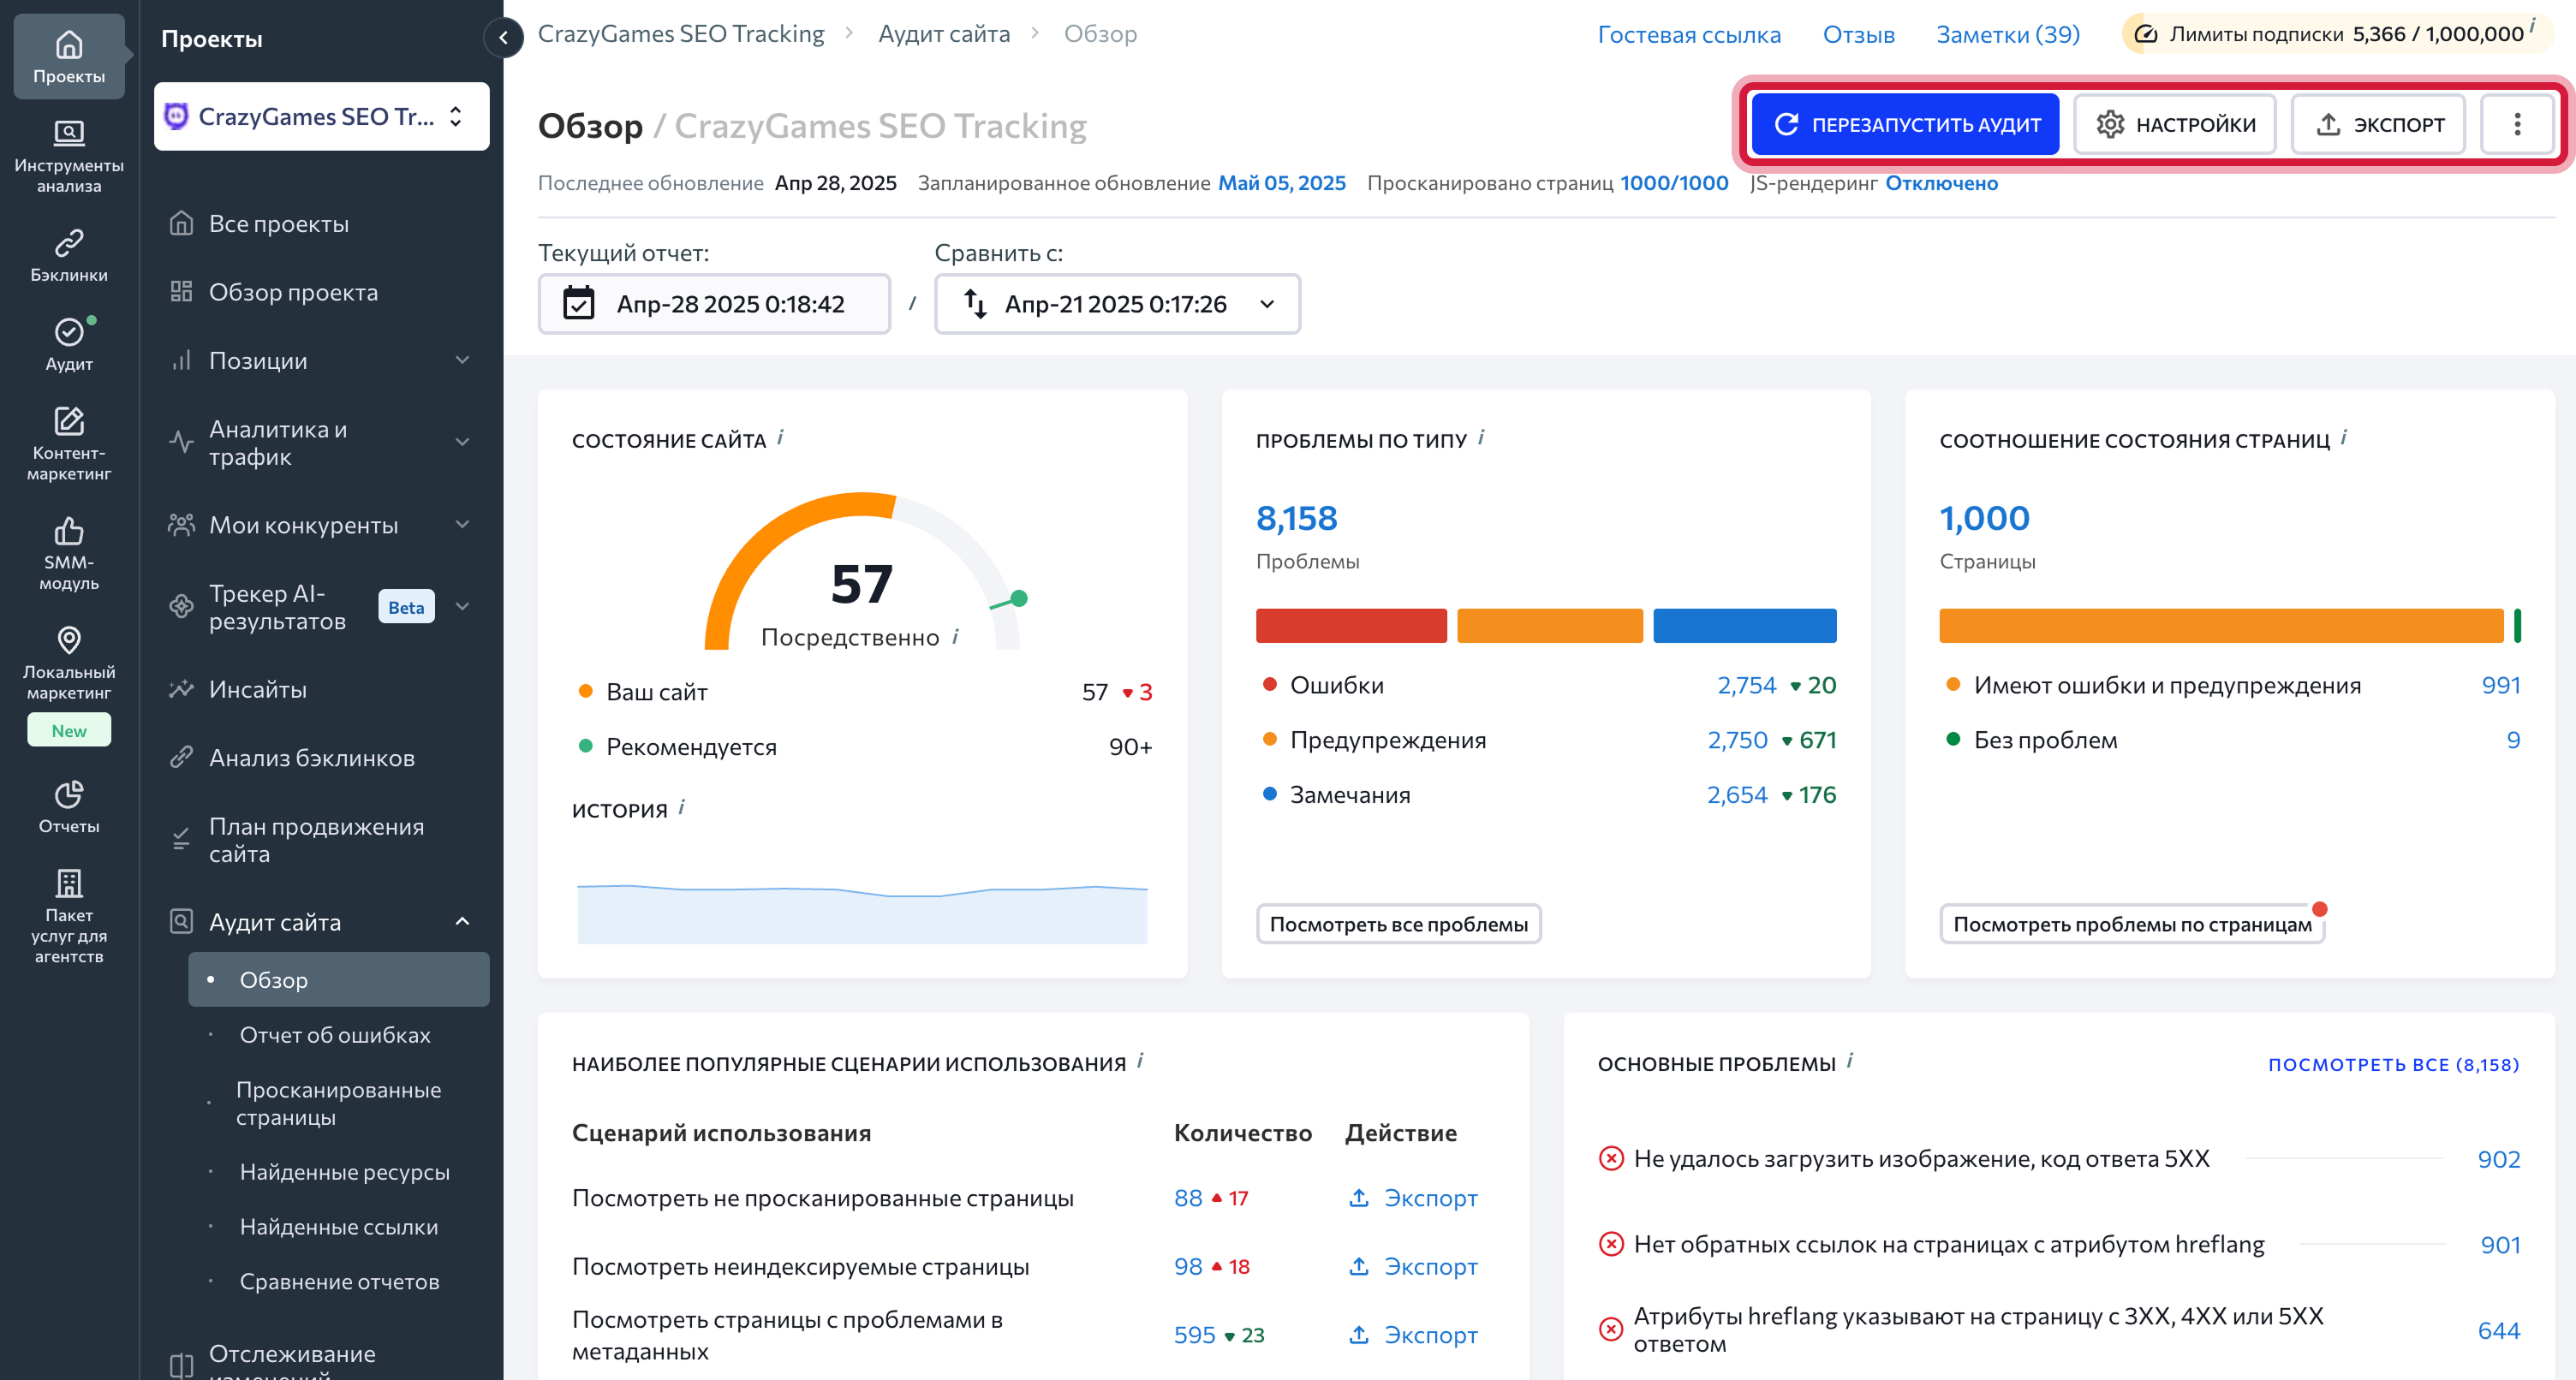Open Пакет услуг для агентств icon
The image size is (2576, 1380).
point(68,883)
